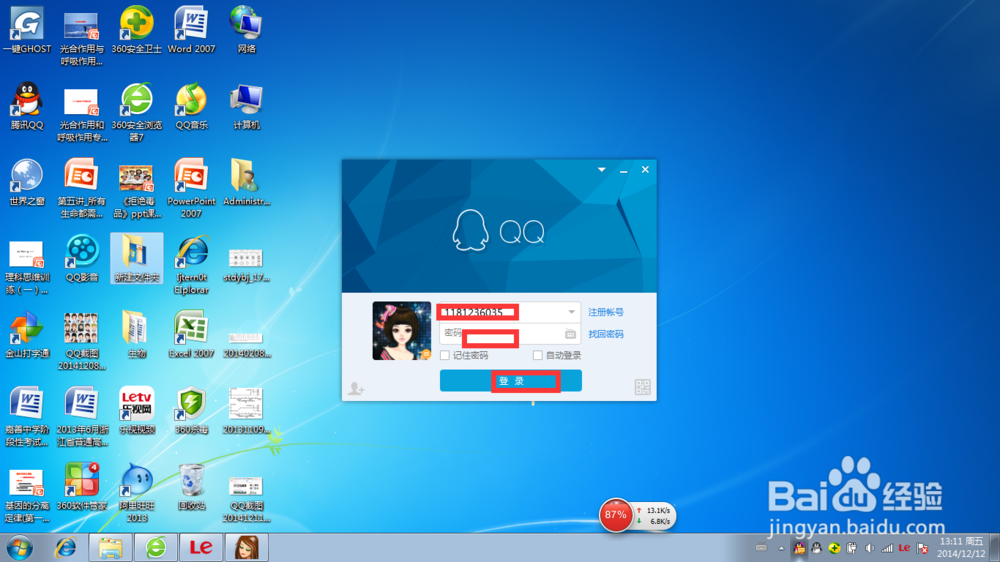Click the taskbar clock showing 13:11
The height and width of the screenshot is (562, 1000).
(962, 548)
